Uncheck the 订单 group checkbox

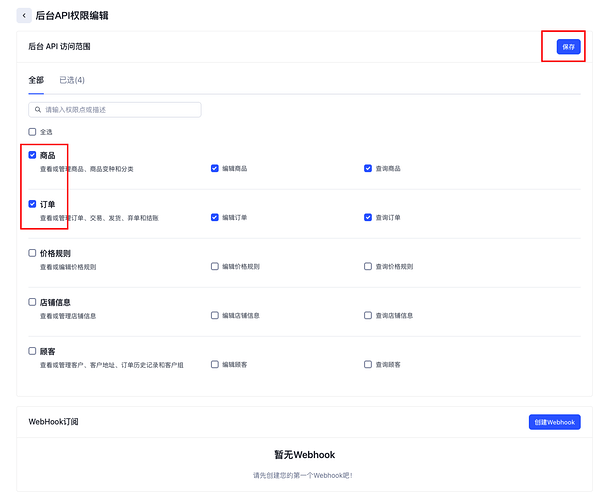(32, 204)
